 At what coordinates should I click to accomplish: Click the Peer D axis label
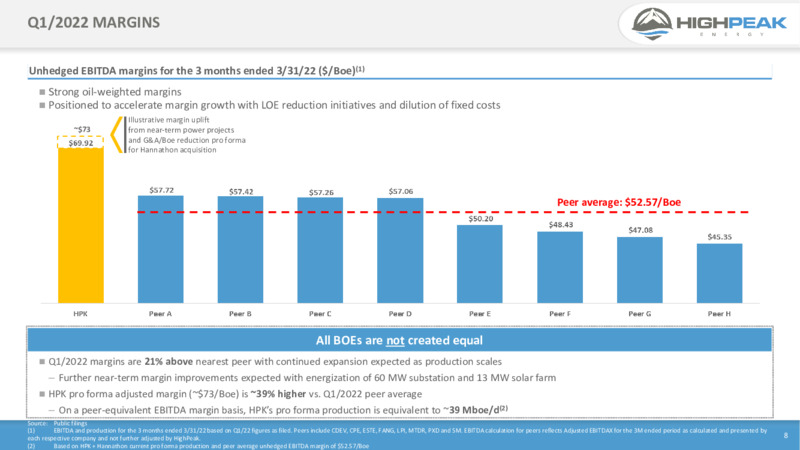pos(400,314)
